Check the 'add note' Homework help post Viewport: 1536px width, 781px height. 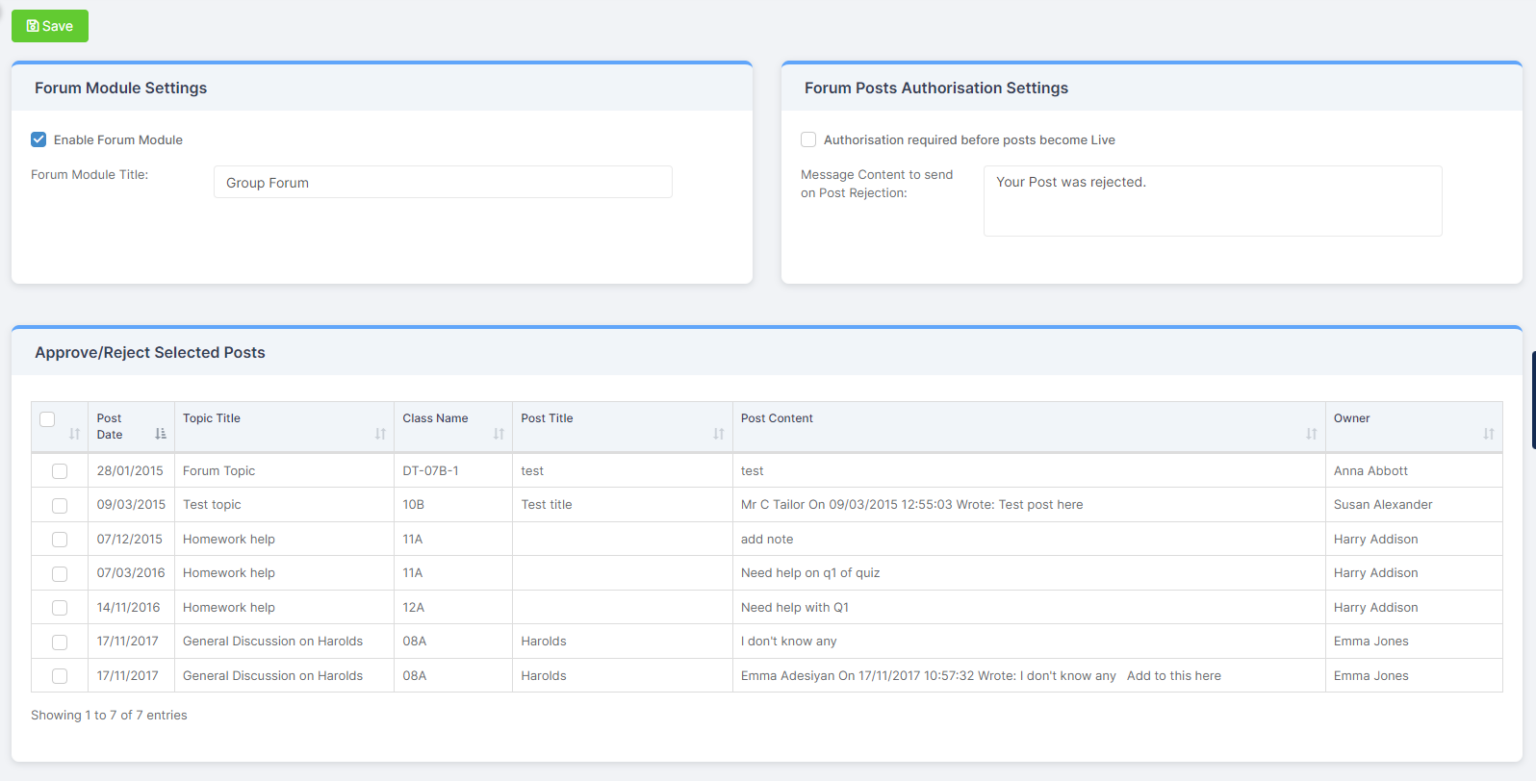click(59, 538)
